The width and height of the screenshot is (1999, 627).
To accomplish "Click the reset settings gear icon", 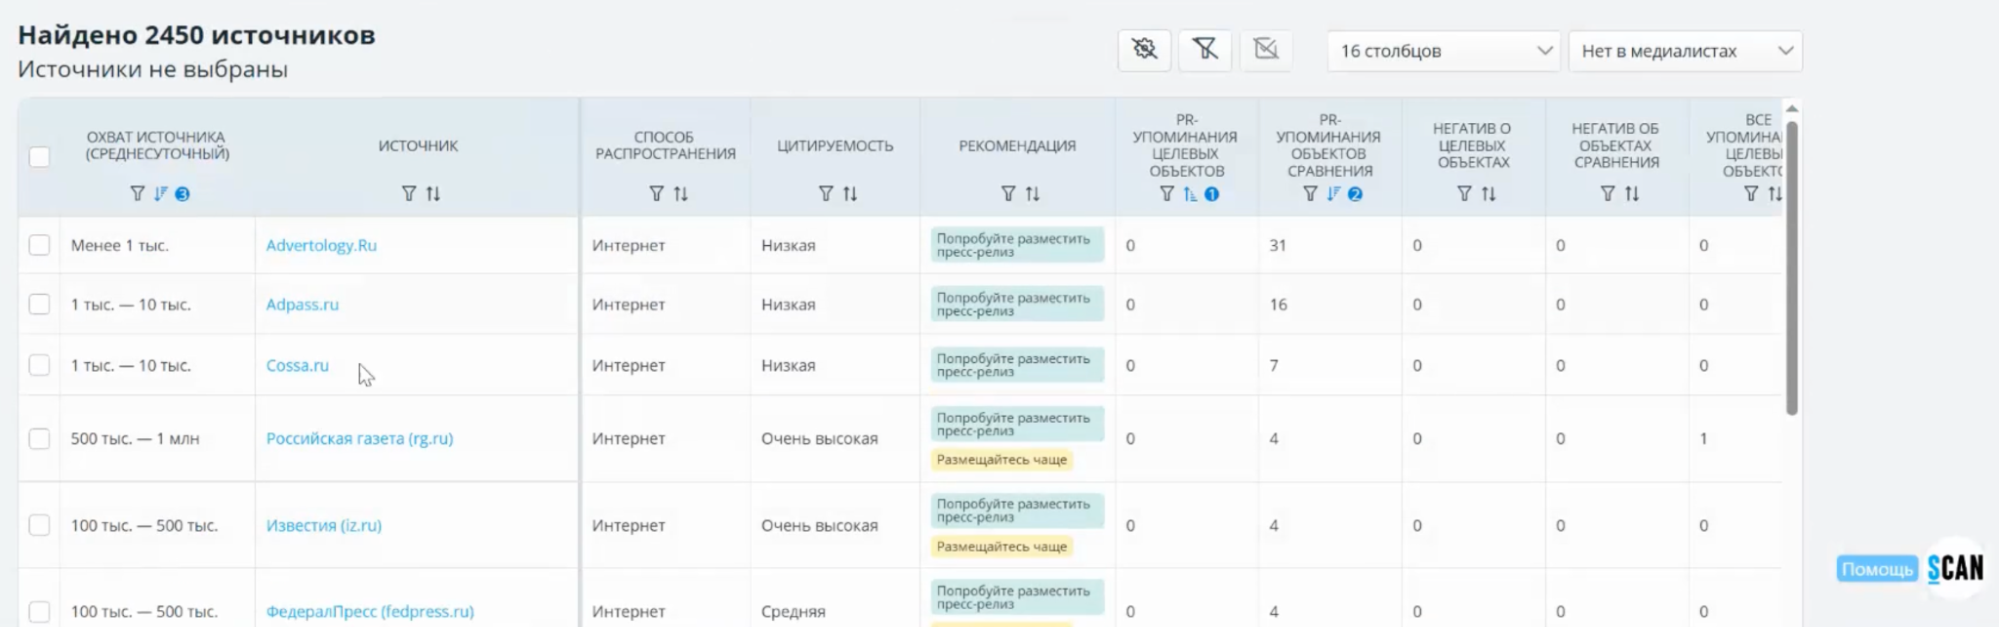I will (x=1144, y=49).
